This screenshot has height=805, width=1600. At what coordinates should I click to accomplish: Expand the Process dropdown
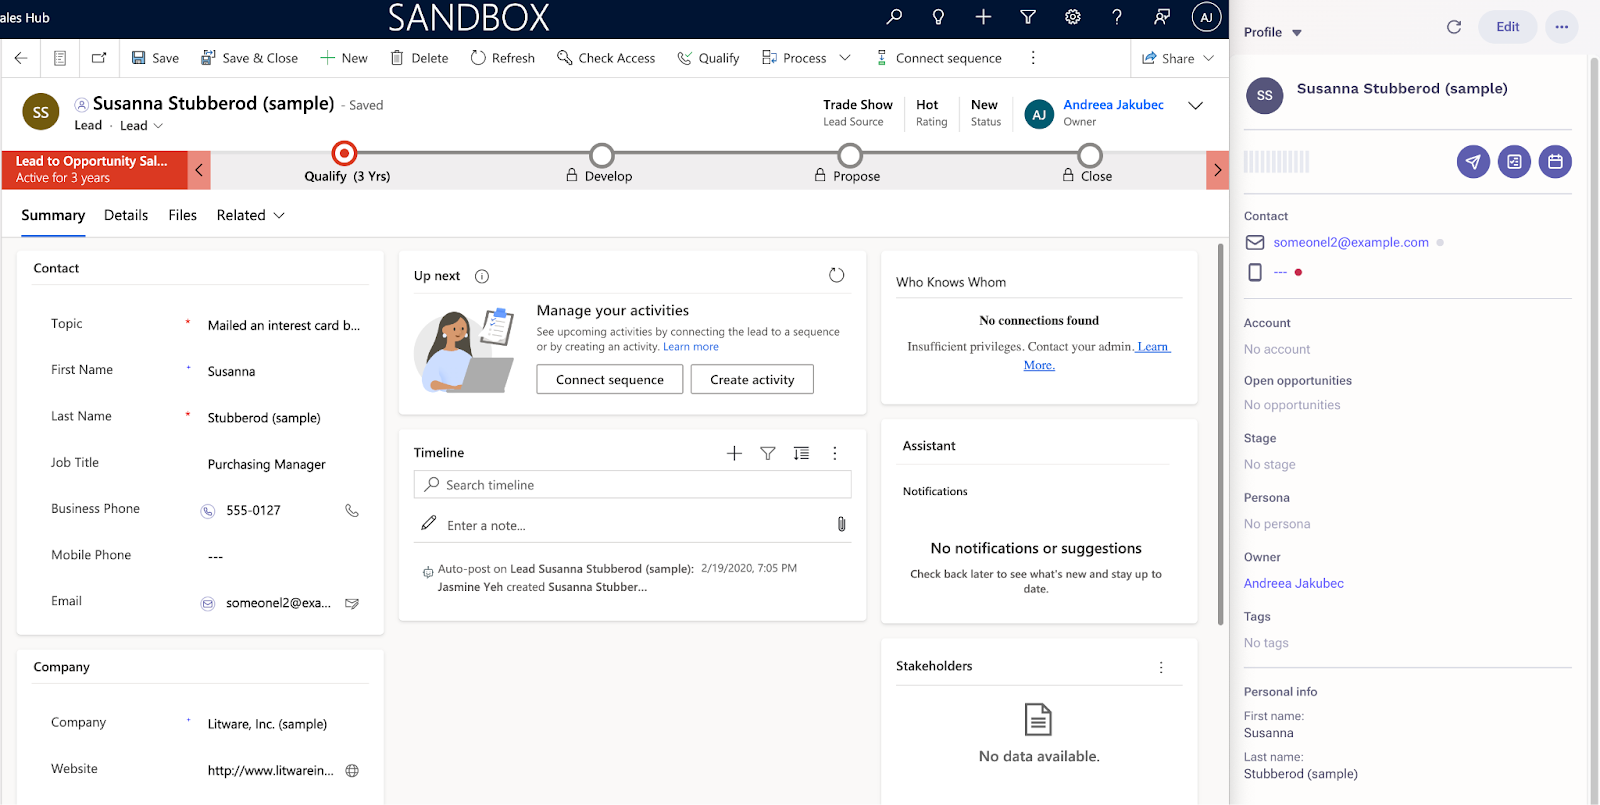pos(845,58)
